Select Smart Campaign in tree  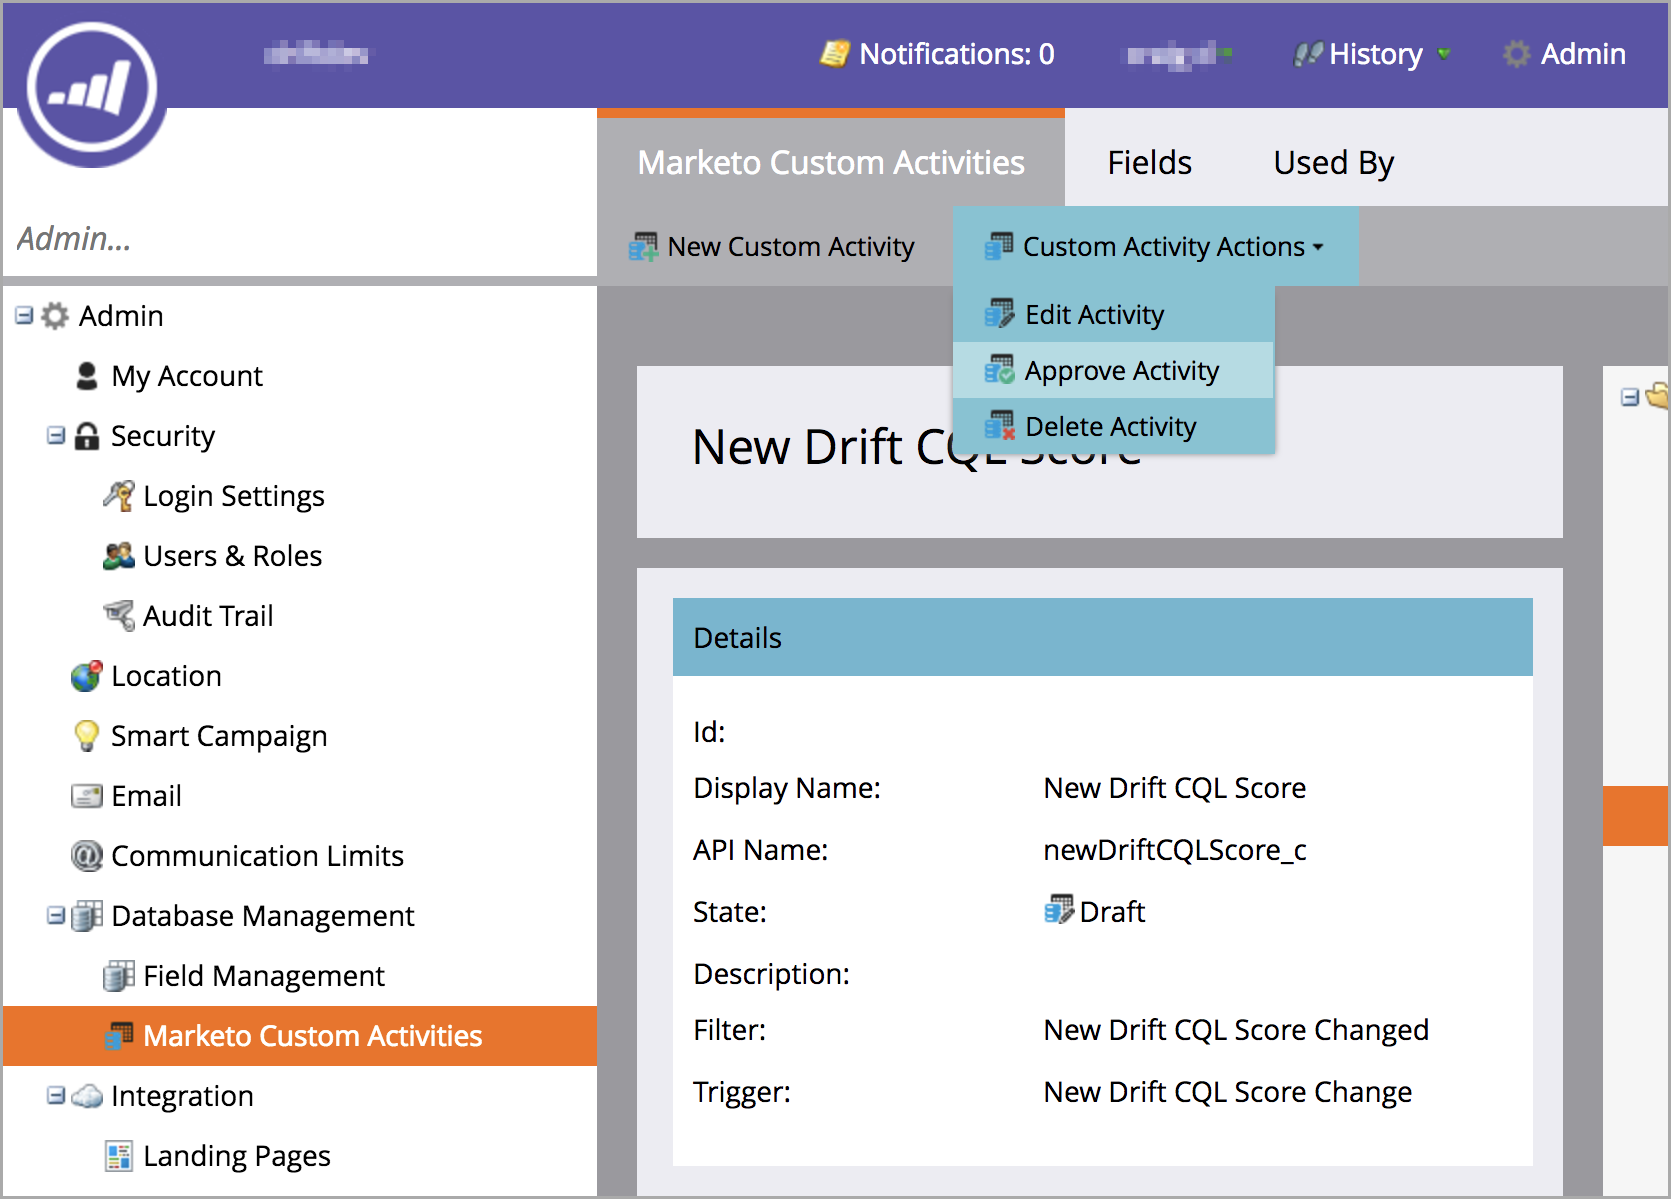coord(219,736)
